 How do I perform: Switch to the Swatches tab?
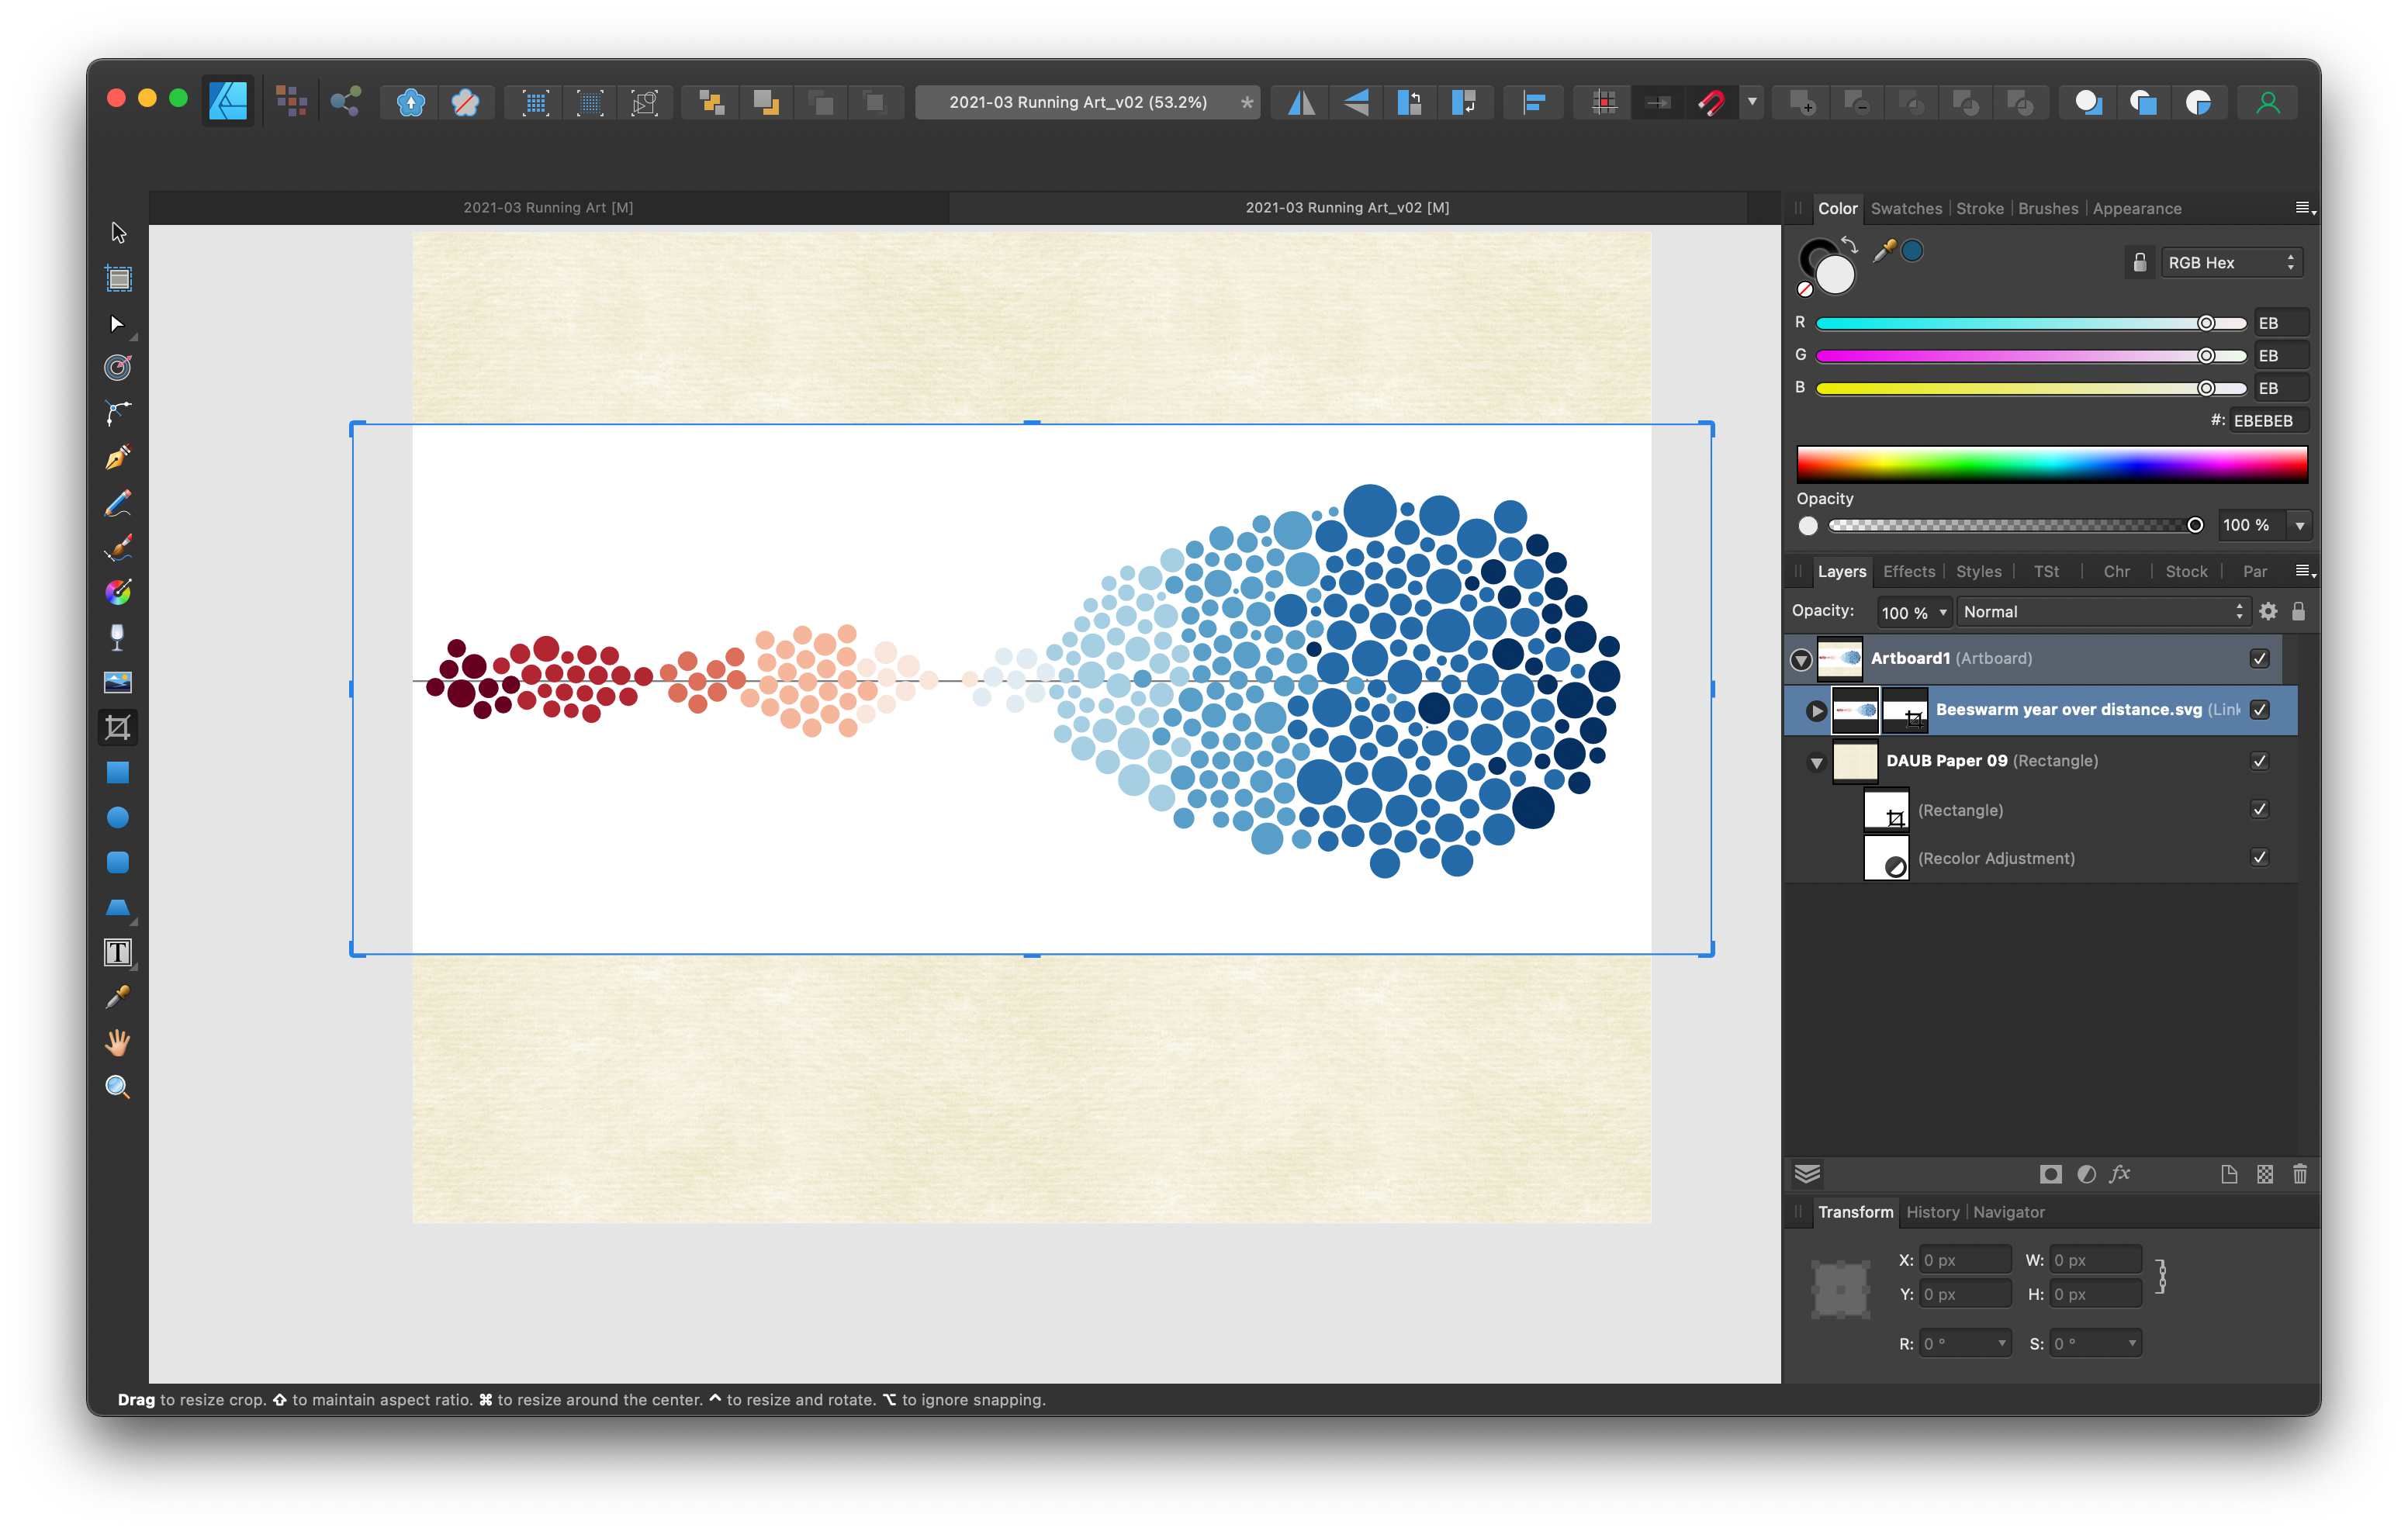click(1905, 208)
